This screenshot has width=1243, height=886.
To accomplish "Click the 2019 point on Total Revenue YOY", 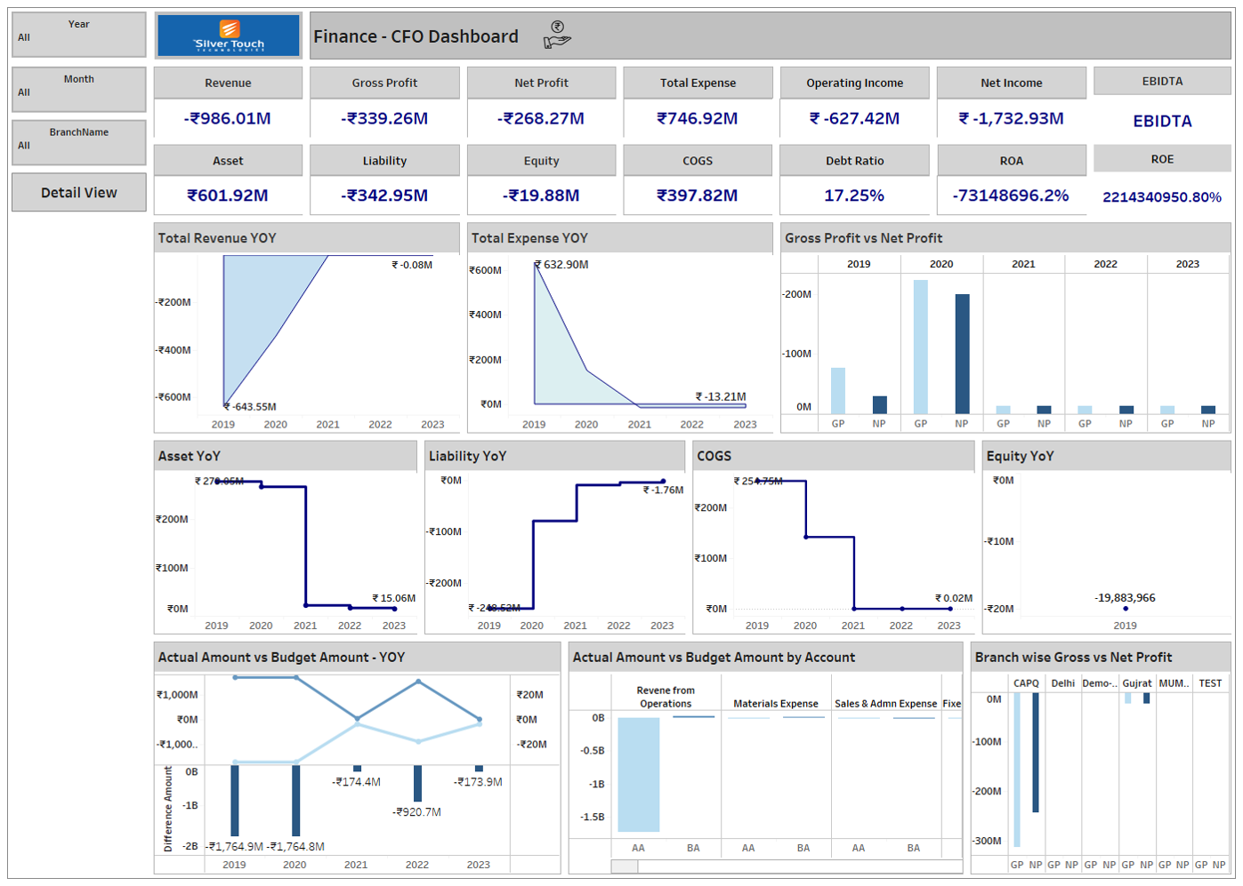I will (224, 405).
